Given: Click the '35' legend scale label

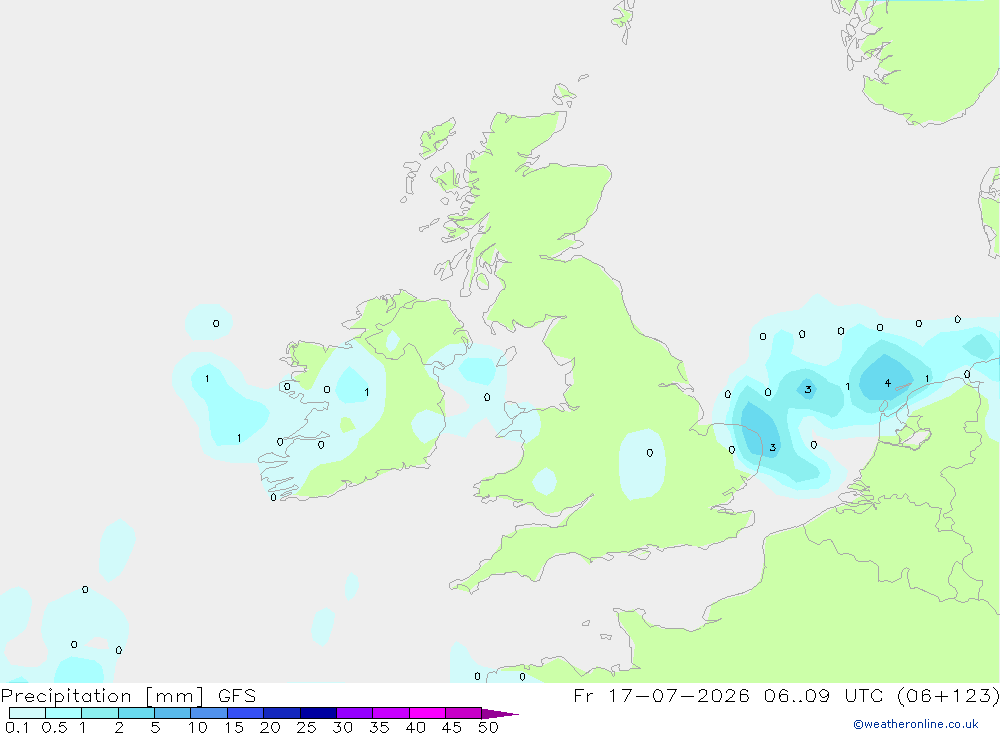Looking at the screenshot, I should [379, 727].
